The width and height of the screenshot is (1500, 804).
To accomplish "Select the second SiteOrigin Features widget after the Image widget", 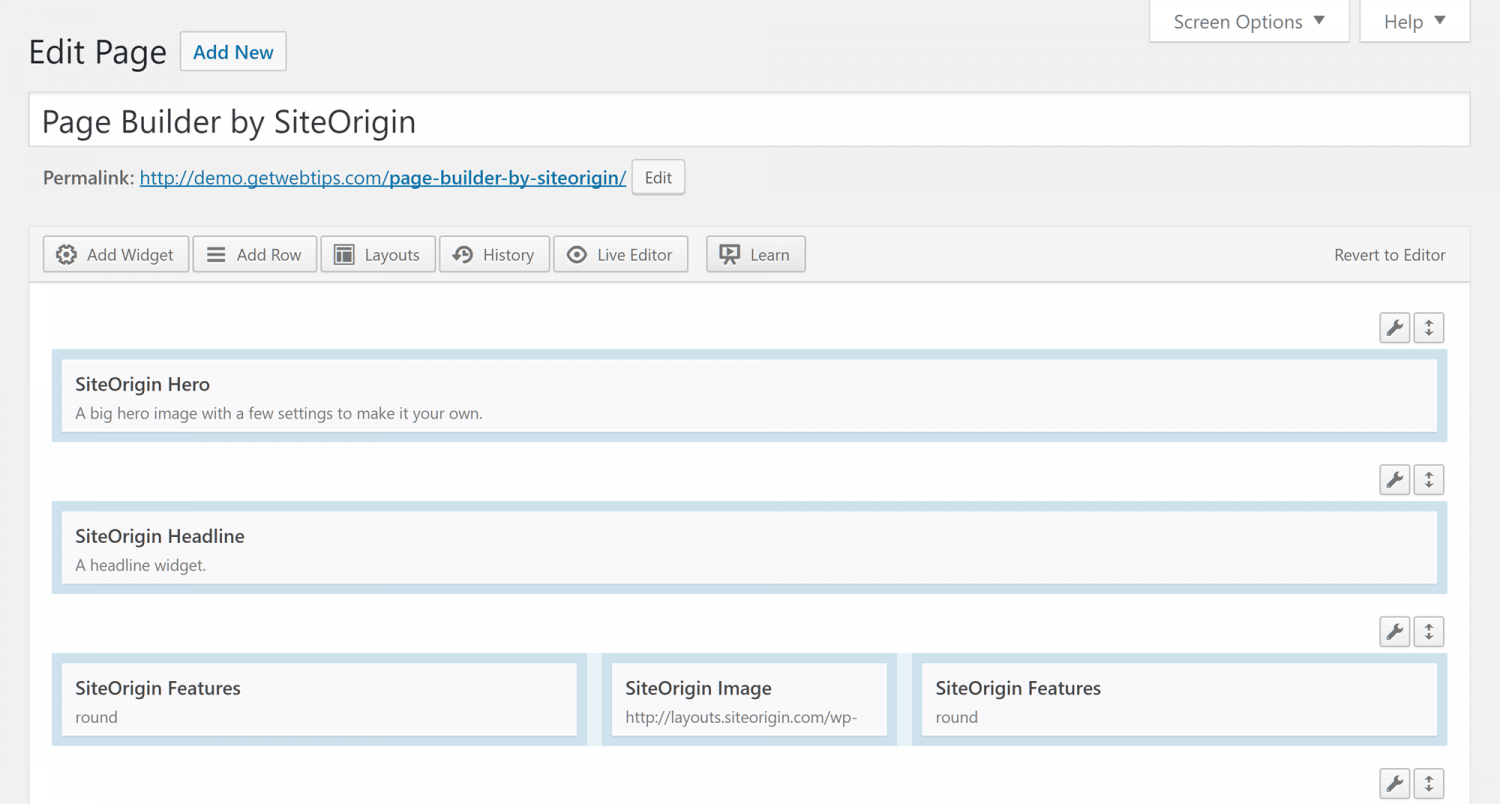I will pos(1179,700).
